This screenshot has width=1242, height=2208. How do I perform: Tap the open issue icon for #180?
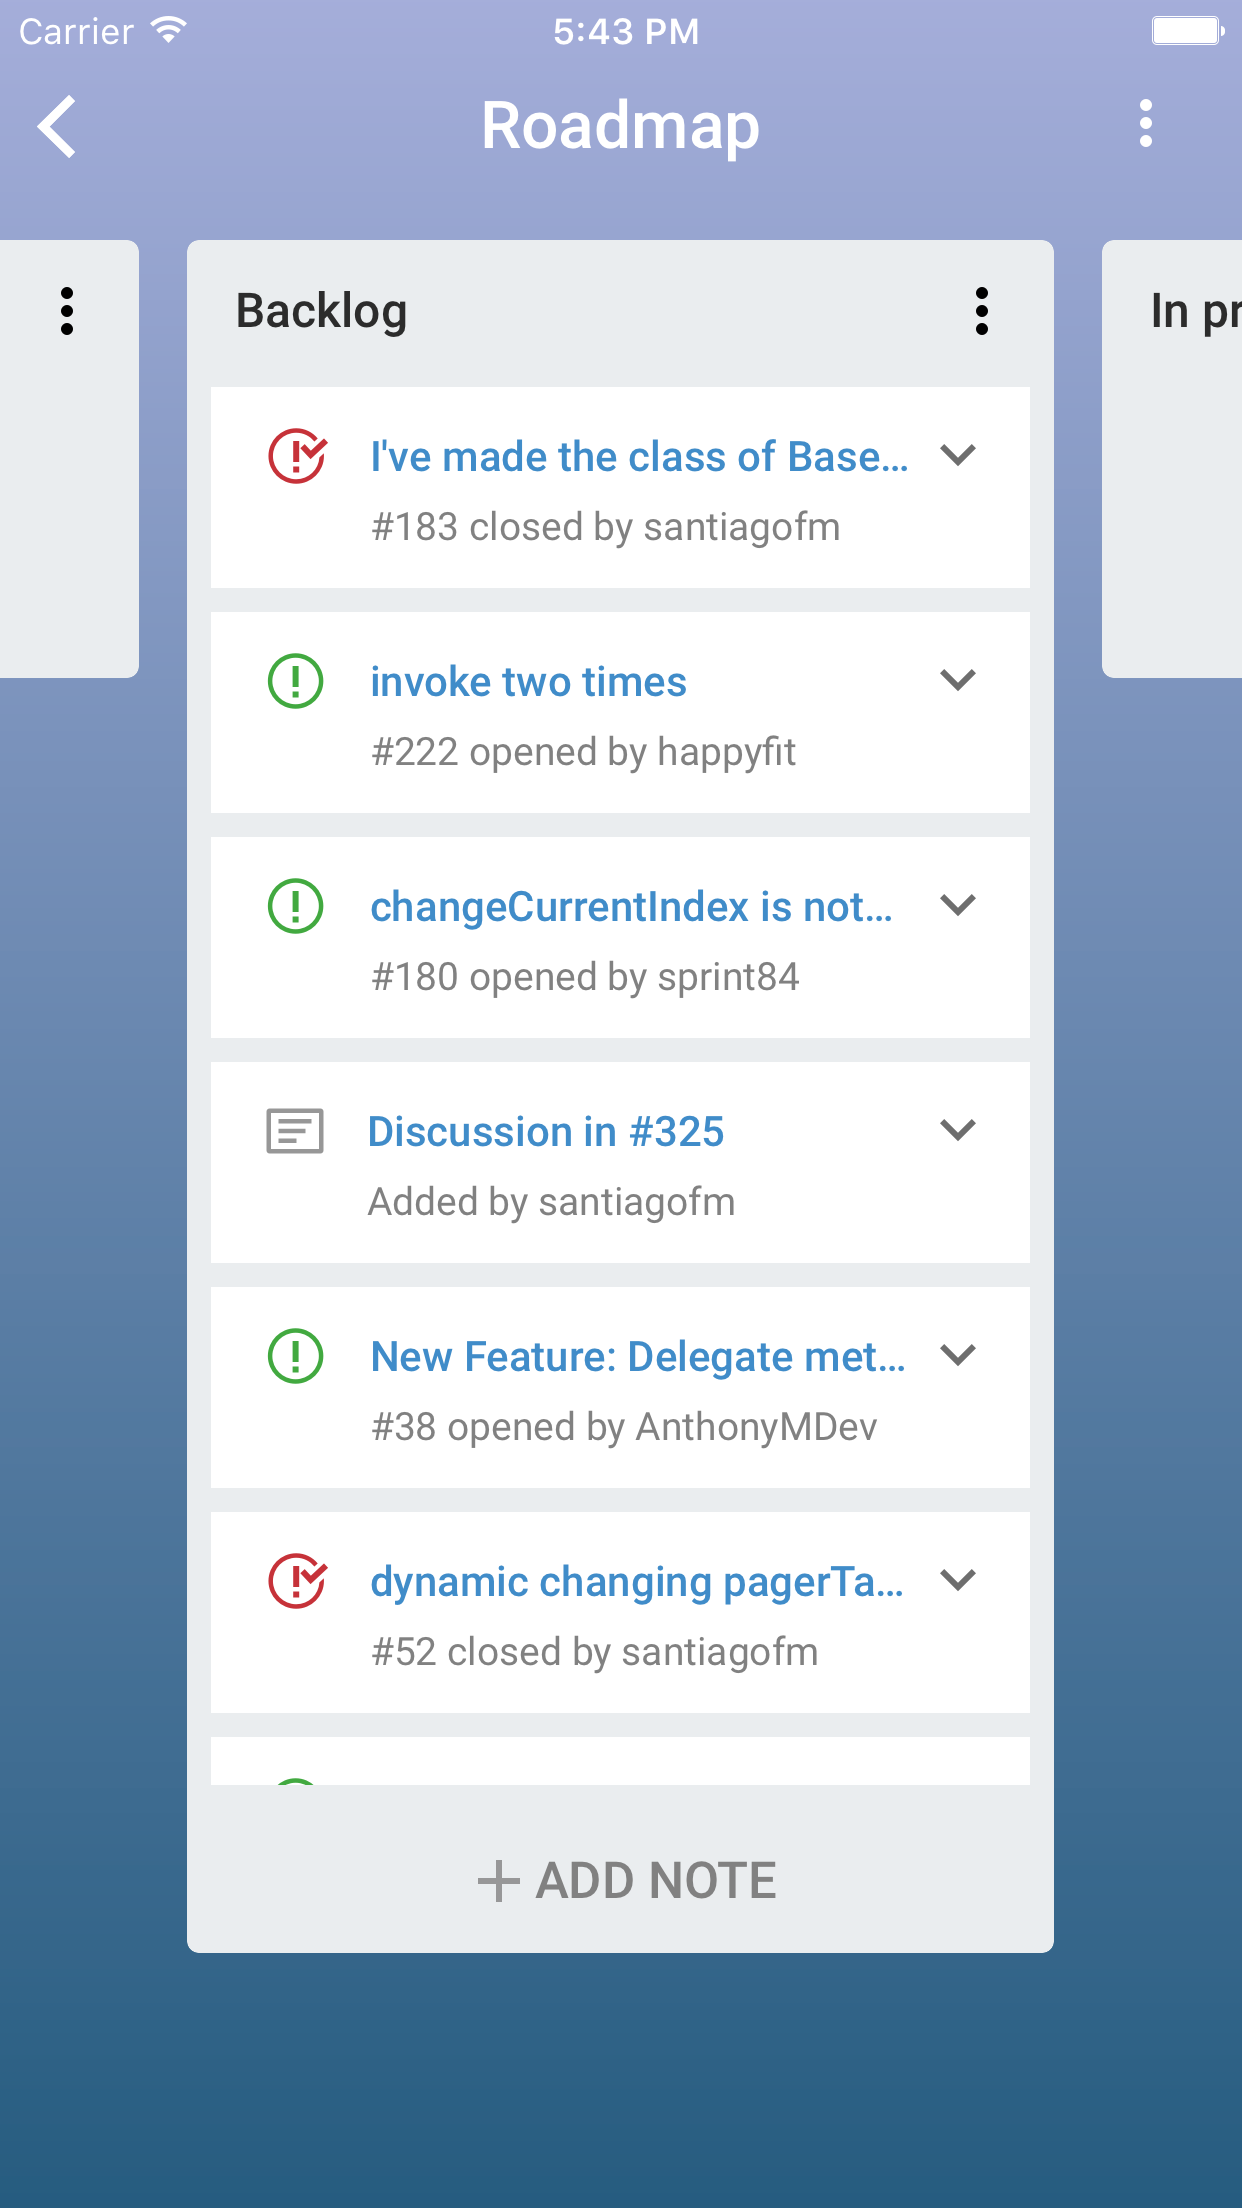296,906
